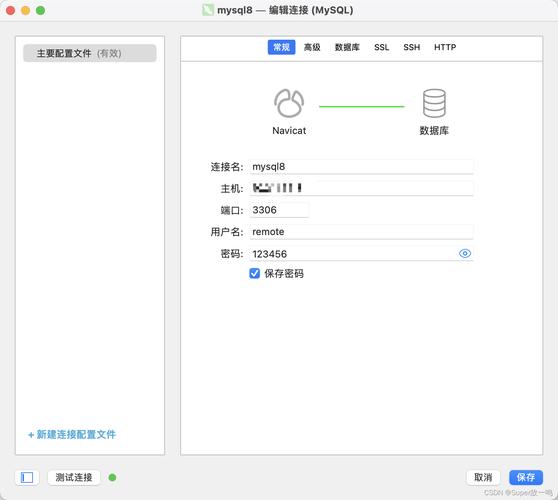Close the window with red button

[11, 10]
